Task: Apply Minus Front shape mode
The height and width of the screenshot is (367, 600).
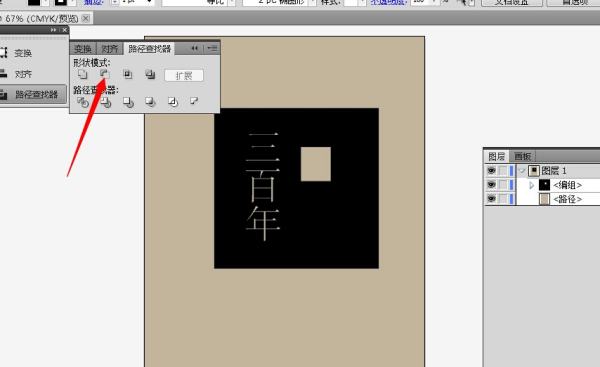Action: (105, 74)
